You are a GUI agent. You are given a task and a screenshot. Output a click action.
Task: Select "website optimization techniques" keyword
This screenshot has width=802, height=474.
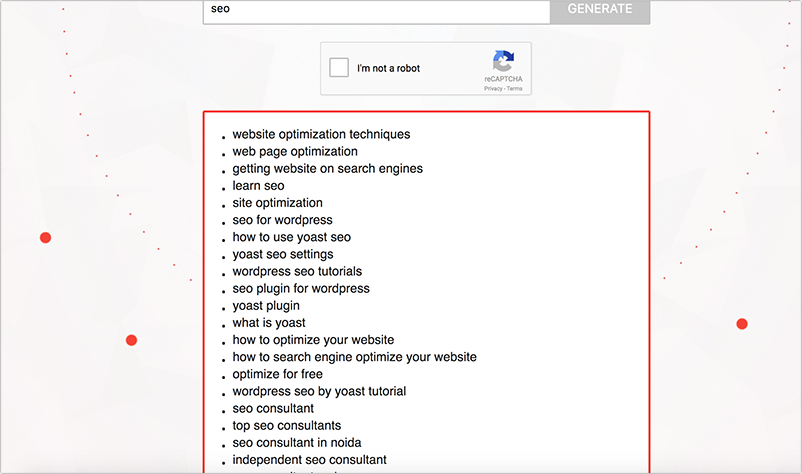[x=321, y=134]
